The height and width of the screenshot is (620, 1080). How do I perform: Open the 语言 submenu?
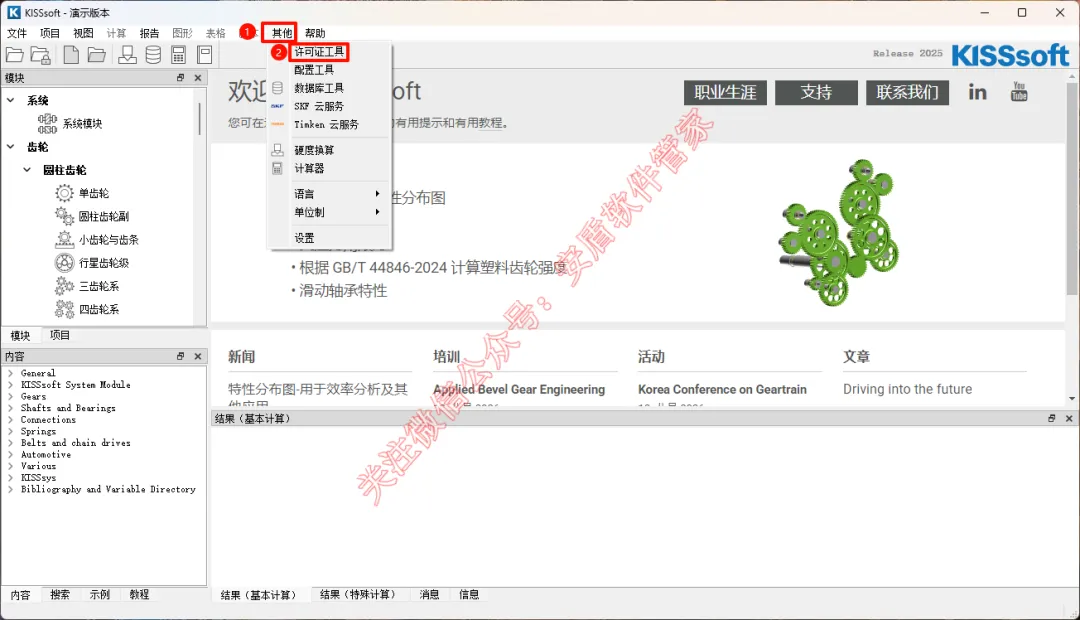(x=329, y=194)
